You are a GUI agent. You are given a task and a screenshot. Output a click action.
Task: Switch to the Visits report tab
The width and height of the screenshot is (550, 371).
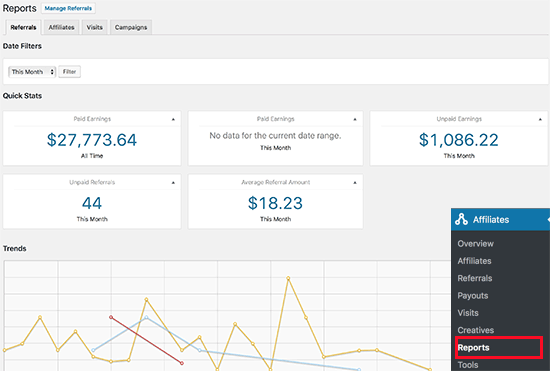[x=94, y=27]
